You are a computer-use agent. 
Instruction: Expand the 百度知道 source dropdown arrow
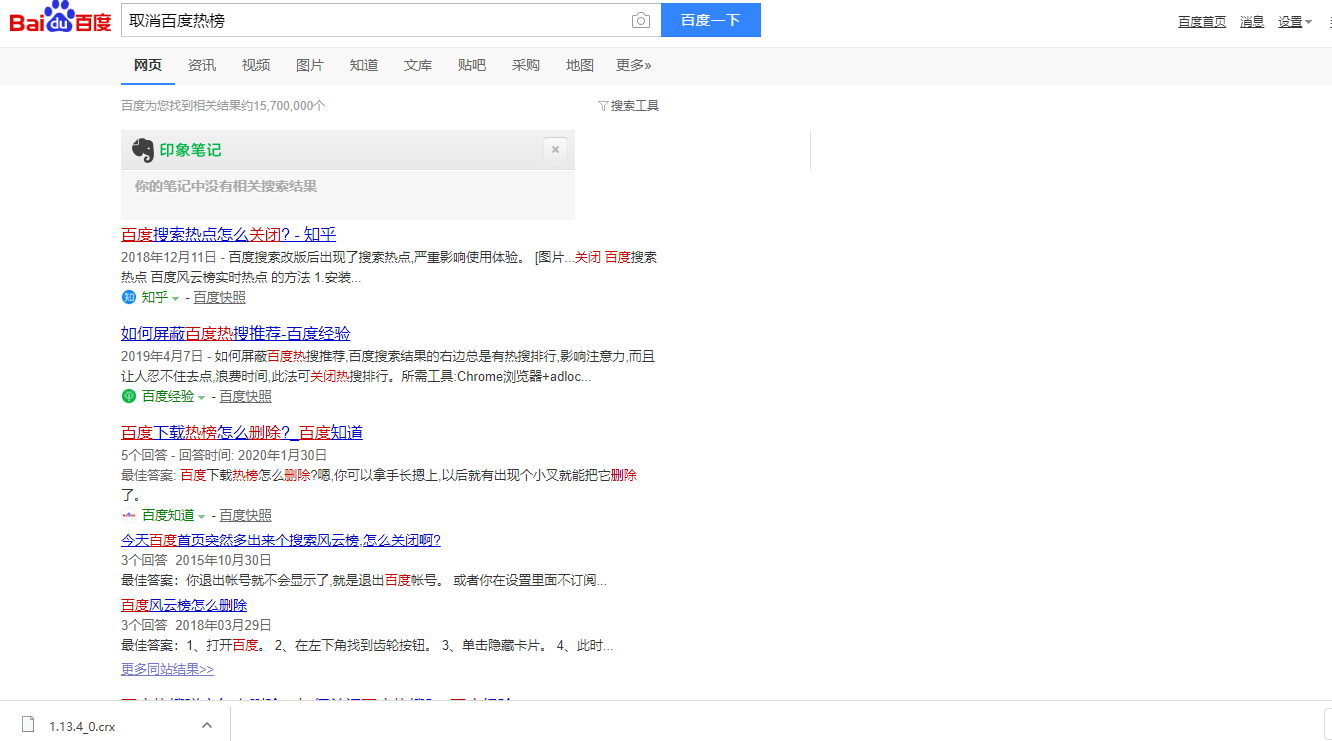pyautogui.click(x=201, y=516)
